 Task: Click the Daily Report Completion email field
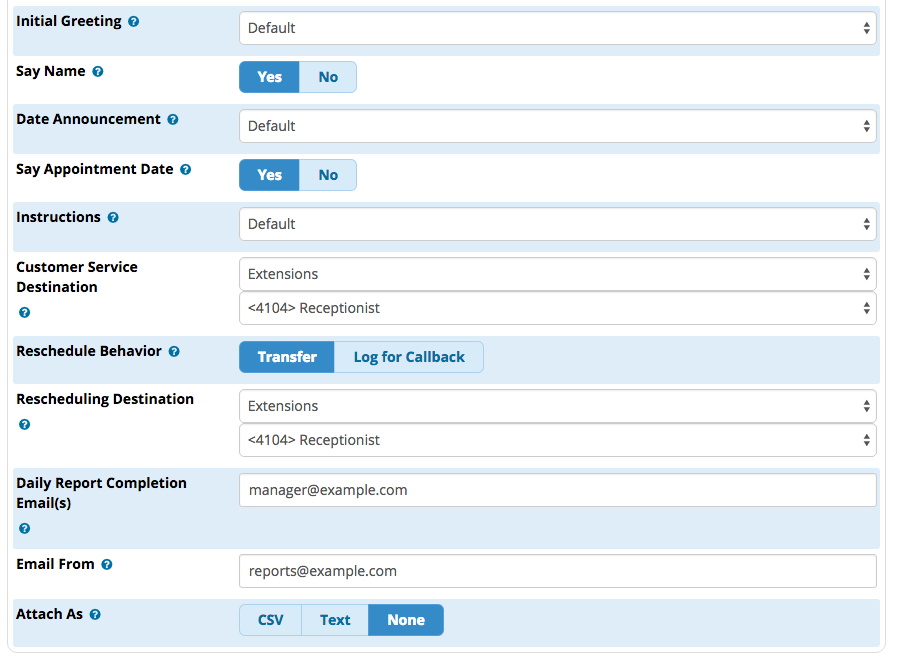click(558, 490)
